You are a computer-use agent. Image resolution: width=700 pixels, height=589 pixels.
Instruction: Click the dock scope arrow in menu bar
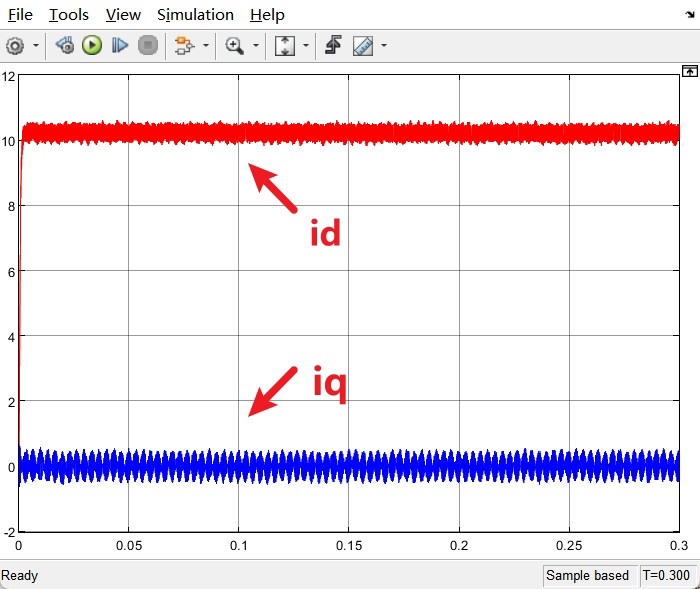690,15
